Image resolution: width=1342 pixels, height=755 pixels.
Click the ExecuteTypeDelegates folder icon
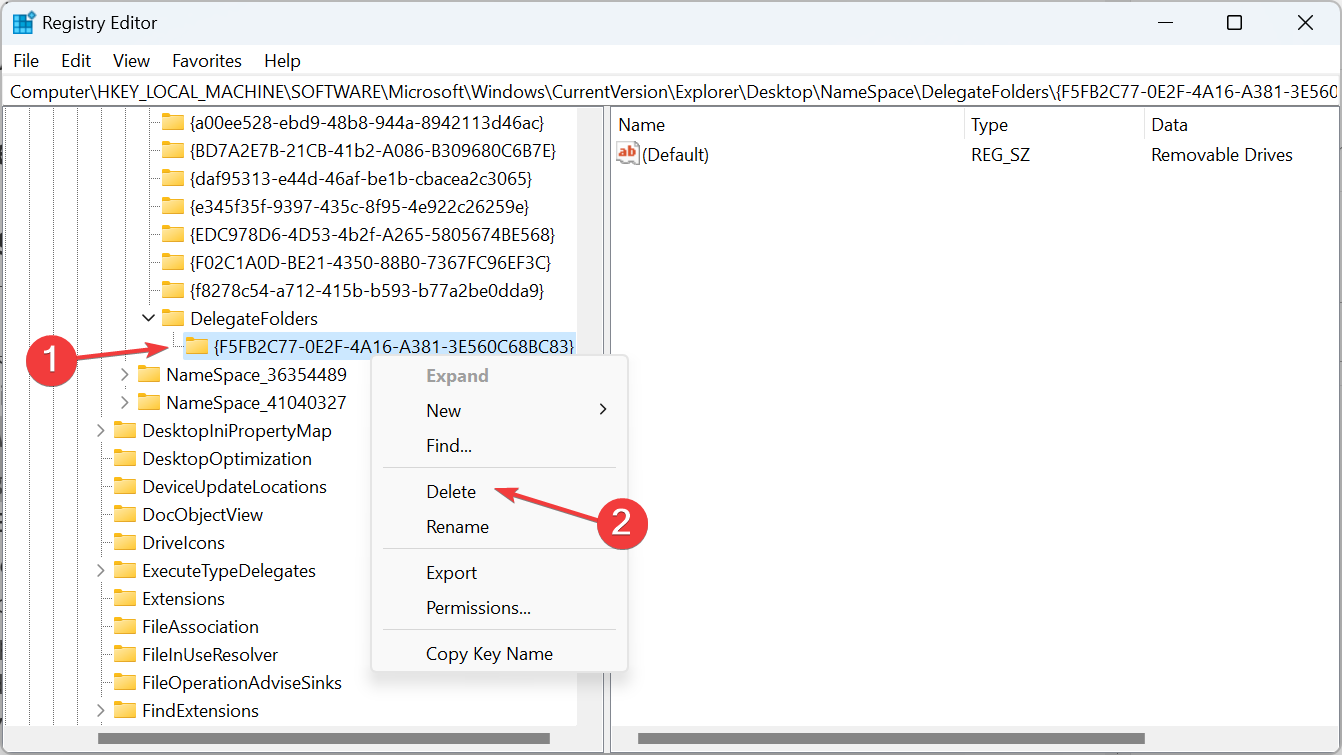pyautogui.click(x=125, y=571)
